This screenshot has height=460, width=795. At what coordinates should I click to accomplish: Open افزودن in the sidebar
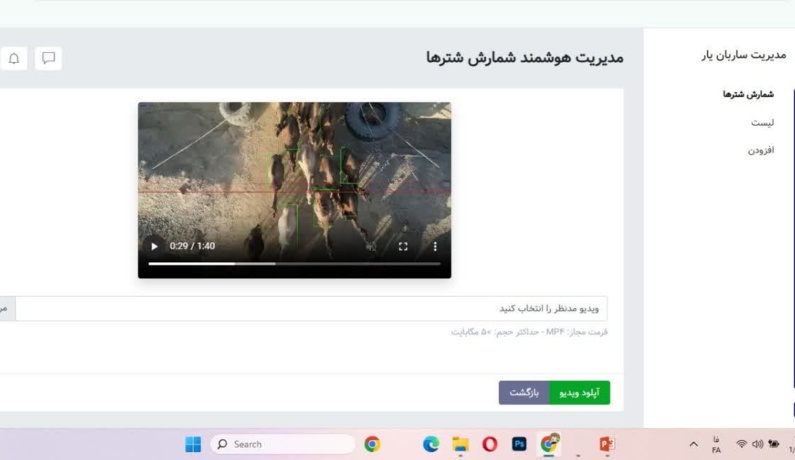[761, 150]
